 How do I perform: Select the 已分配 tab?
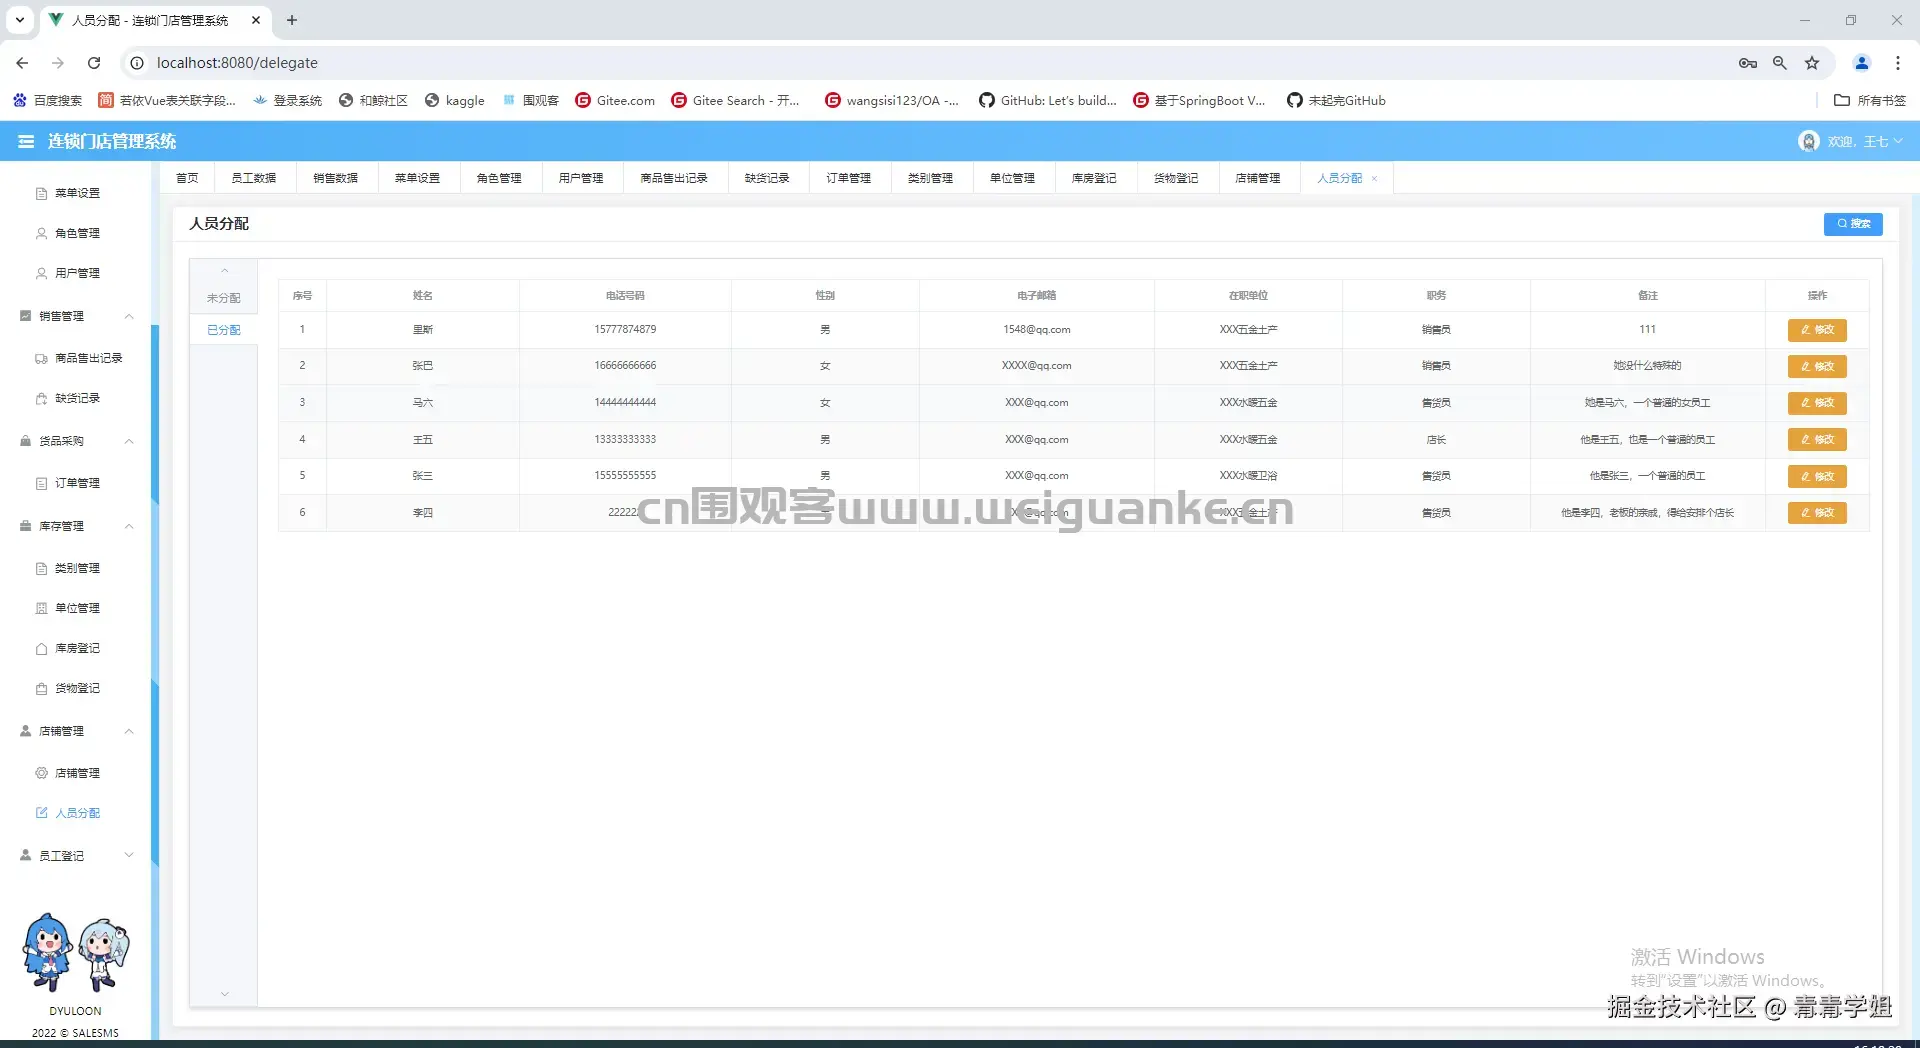click(x=224, y=330)
